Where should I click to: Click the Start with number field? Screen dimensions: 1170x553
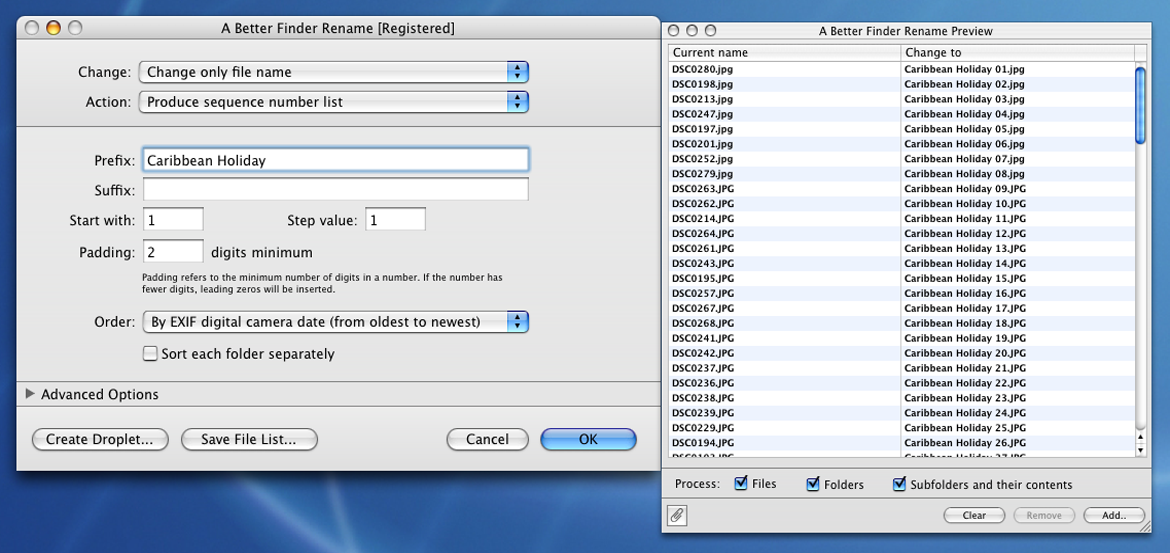coord(173,220)
